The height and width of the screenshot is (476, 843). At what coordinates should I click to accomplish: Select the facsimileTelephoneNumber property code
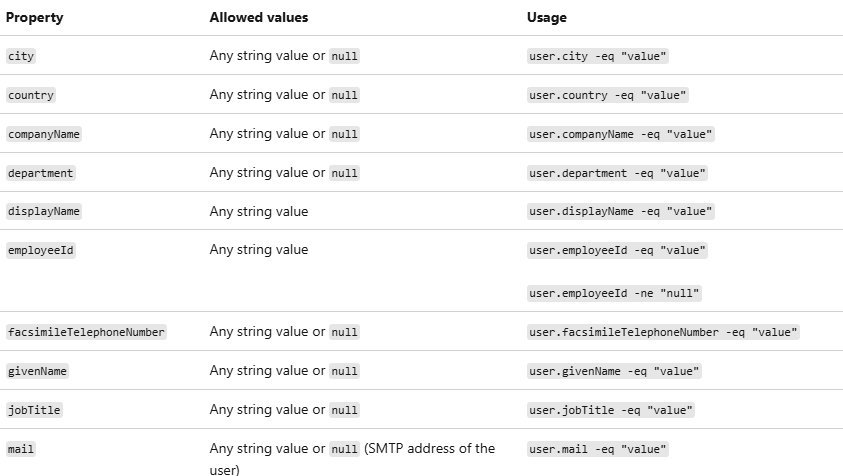[x=86, y=332]
